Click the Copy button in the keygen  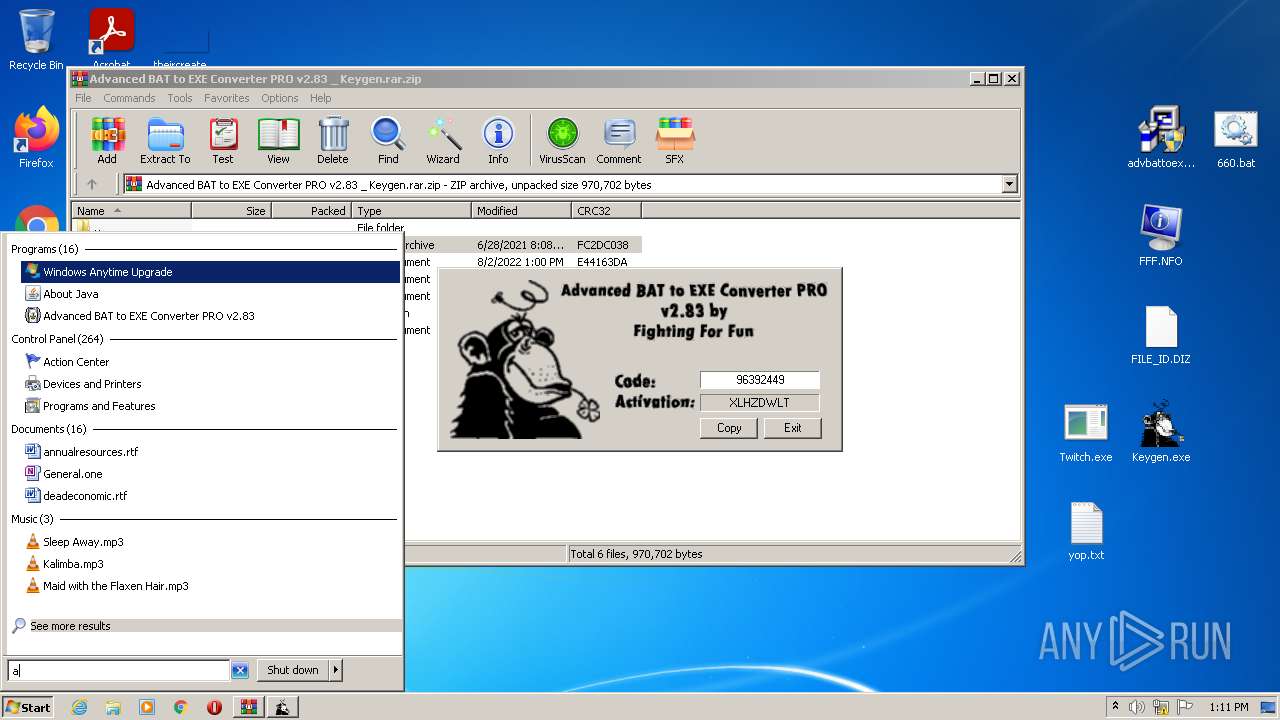(729, 428)
